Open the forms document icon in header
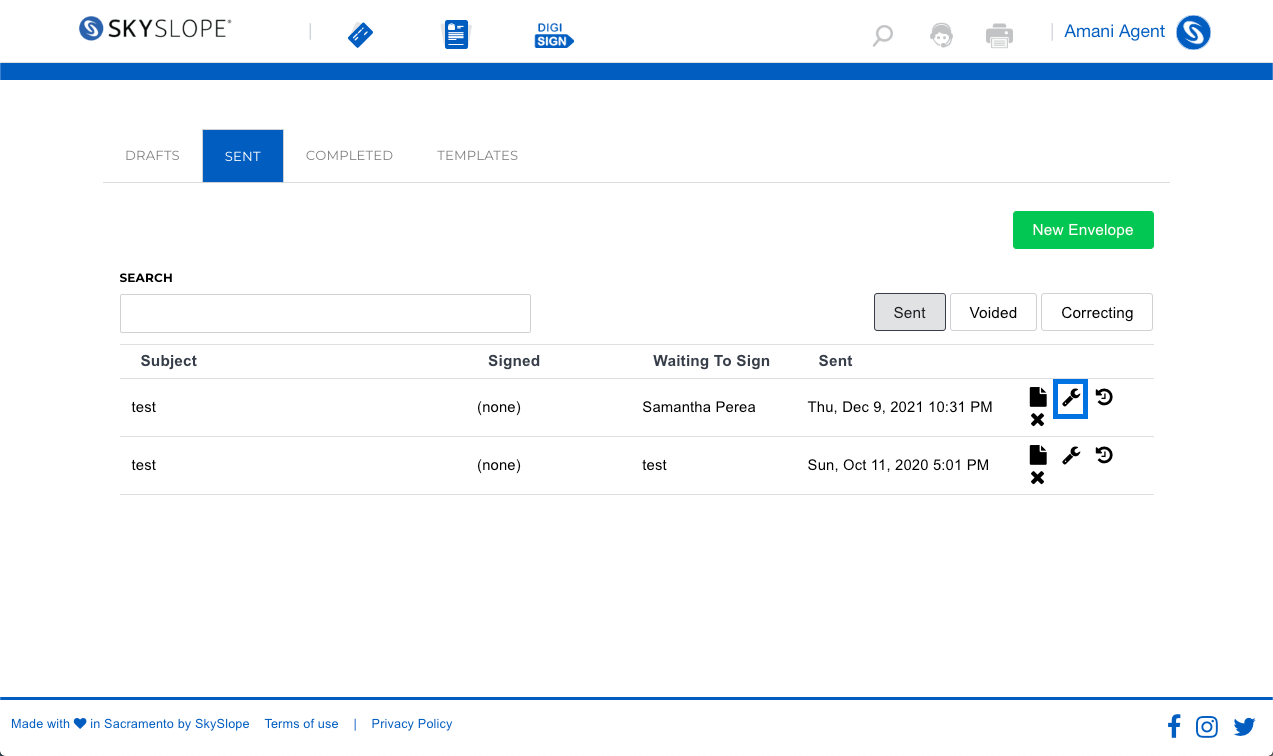This screenshot has height=756, width=1273. click(x=456, y=35)
